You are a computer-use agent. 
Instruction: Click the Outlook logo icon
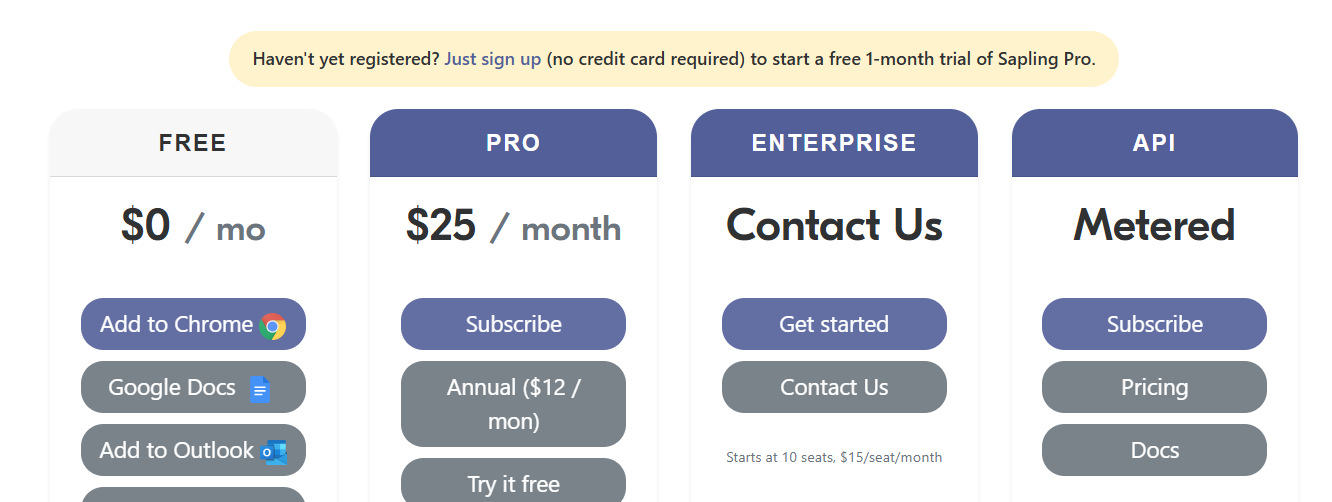pyautogui.click(x=274, y=452)
